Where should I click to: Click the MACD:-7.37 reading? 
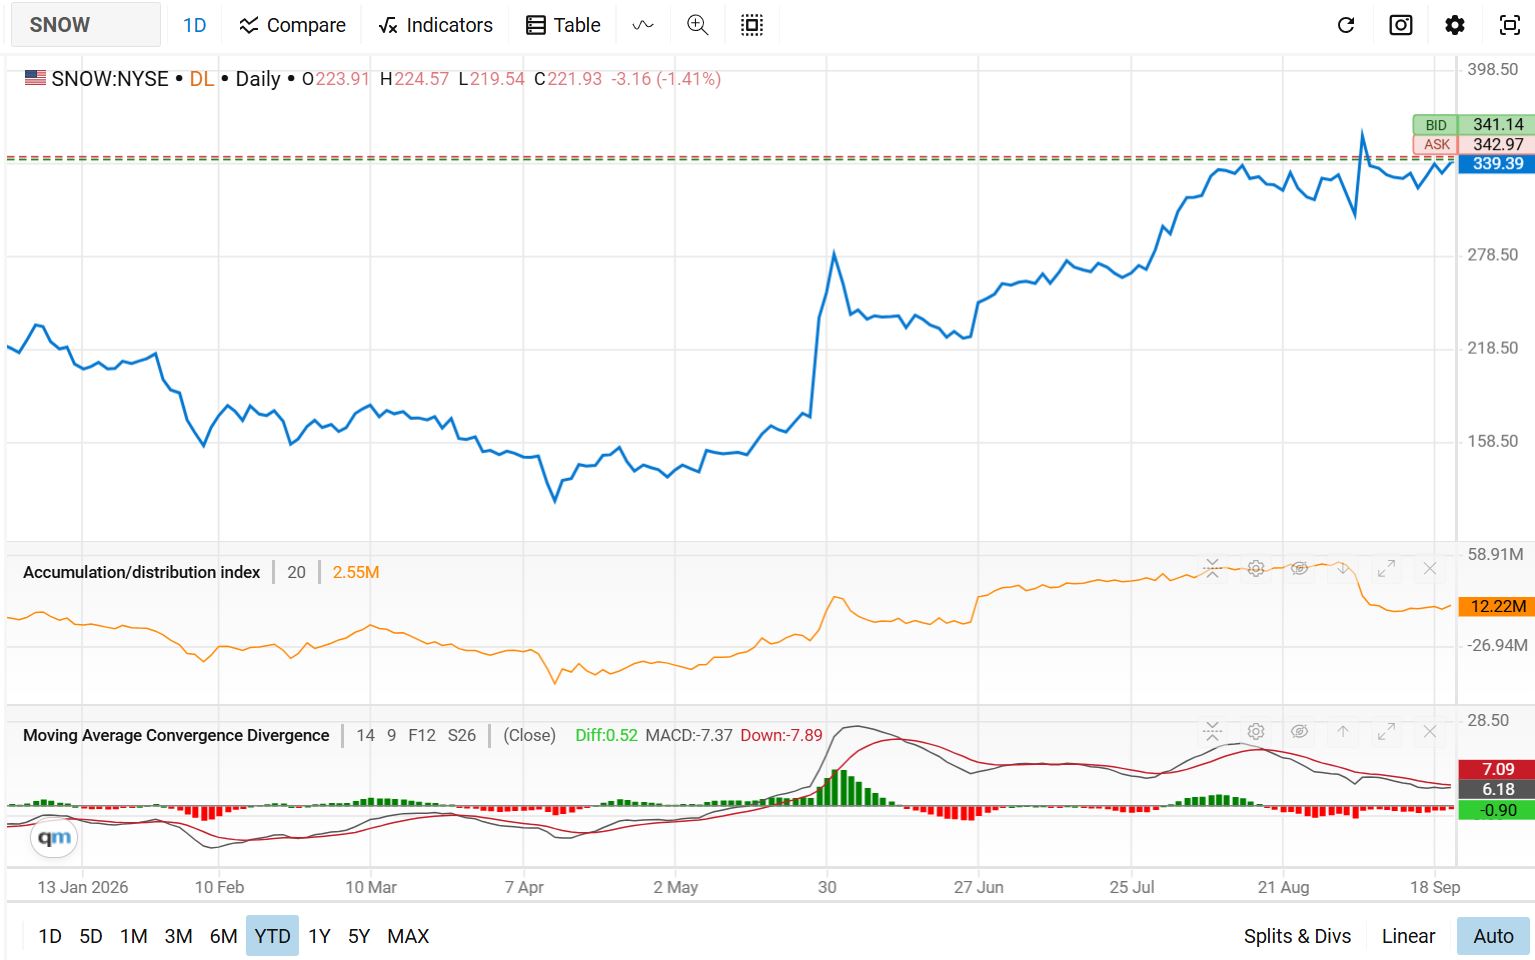[689, 735]
